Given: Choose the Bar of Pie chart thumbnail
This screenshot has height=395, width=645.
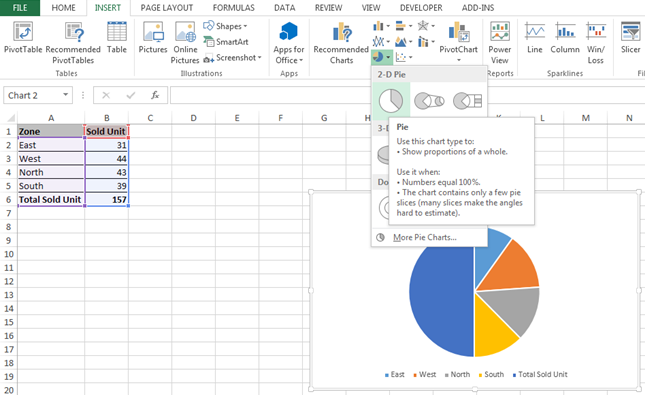Looking at the screenshot, I should click(467, 100).
